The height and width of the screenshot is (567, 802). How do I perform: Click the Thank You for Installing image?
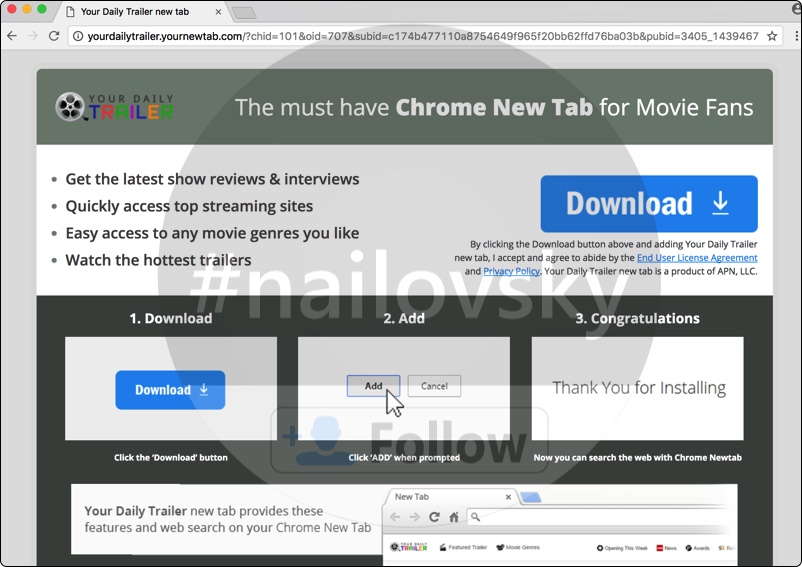click(x=638, y=388)
